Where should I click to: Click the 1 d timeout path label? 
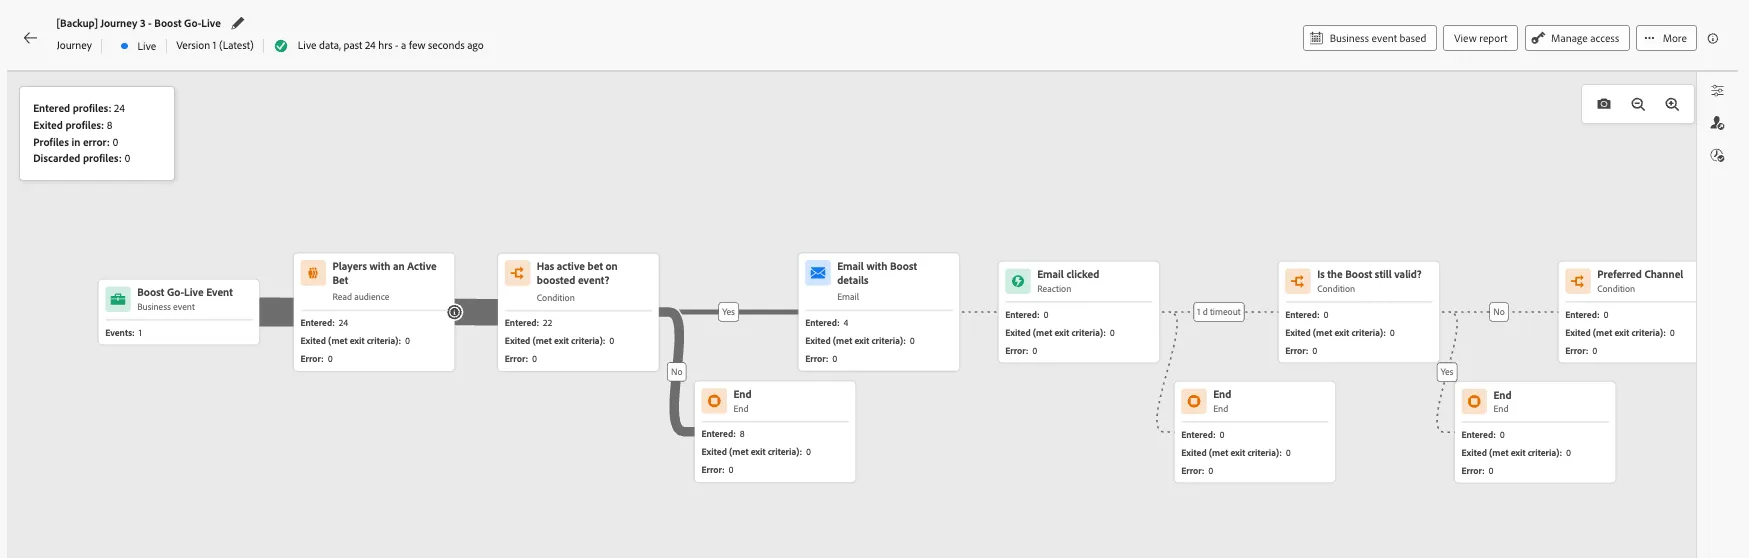click(x=1218, y=312)
